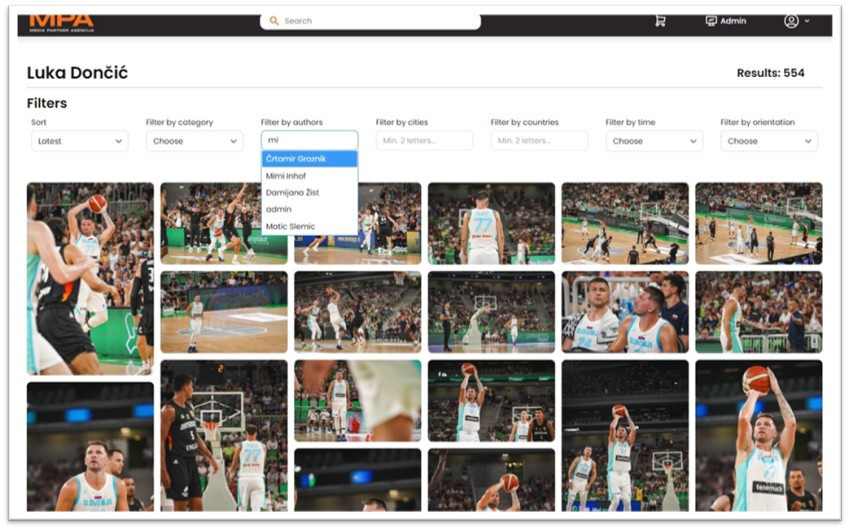Select author Črtomir Goznik
849x530 pixels.
coord(309,159)
